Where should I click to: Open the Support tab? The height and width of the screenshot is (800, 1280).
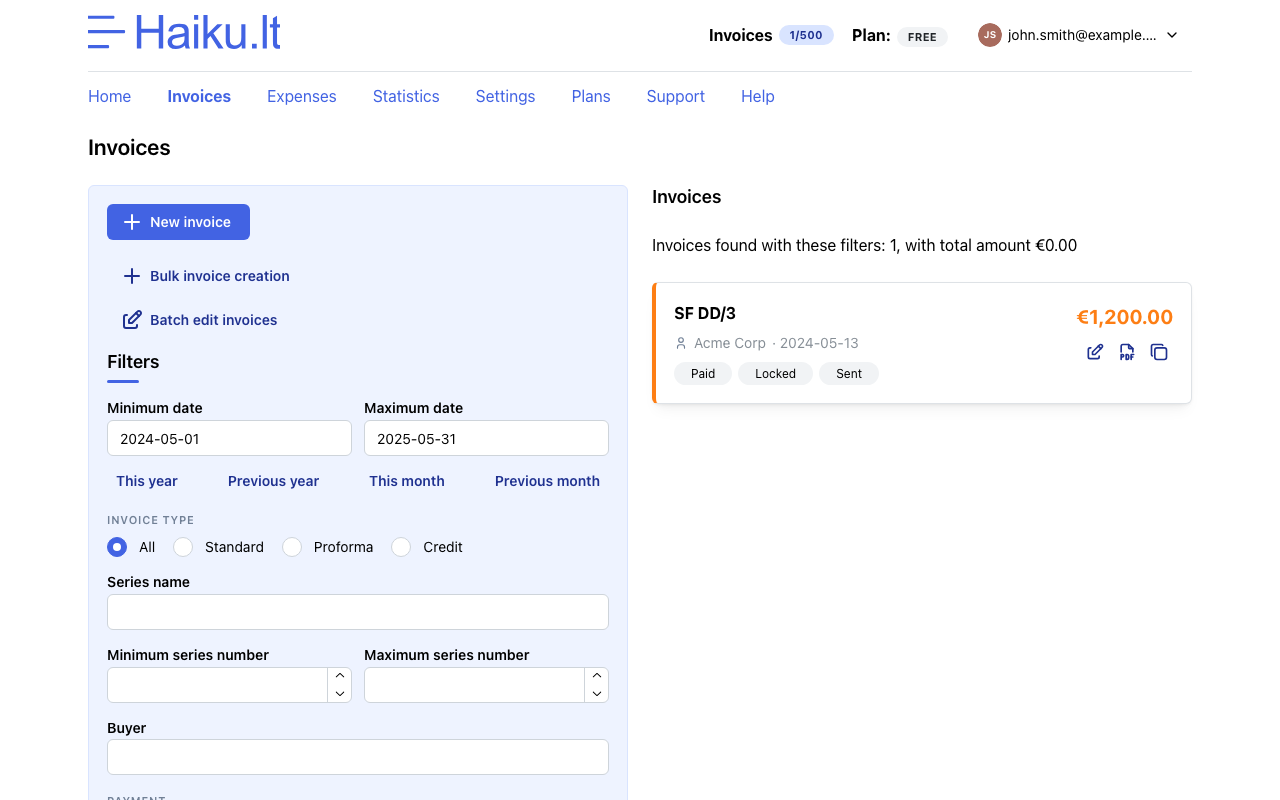click(676, 96)
